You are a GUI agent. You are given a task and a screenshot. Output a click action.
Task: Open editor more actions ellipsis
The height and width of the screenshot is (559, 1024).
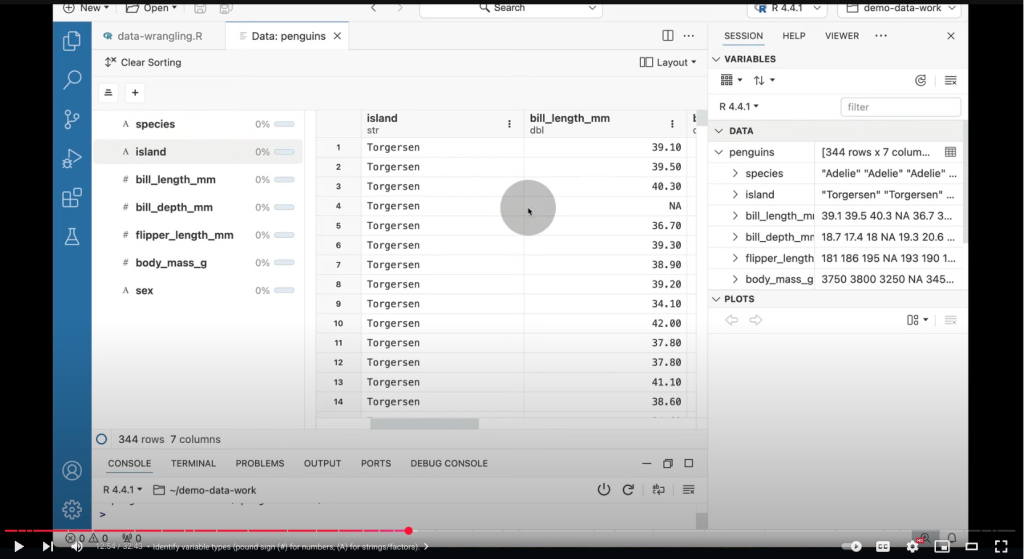pyautogui.click(x=689, y=36)
